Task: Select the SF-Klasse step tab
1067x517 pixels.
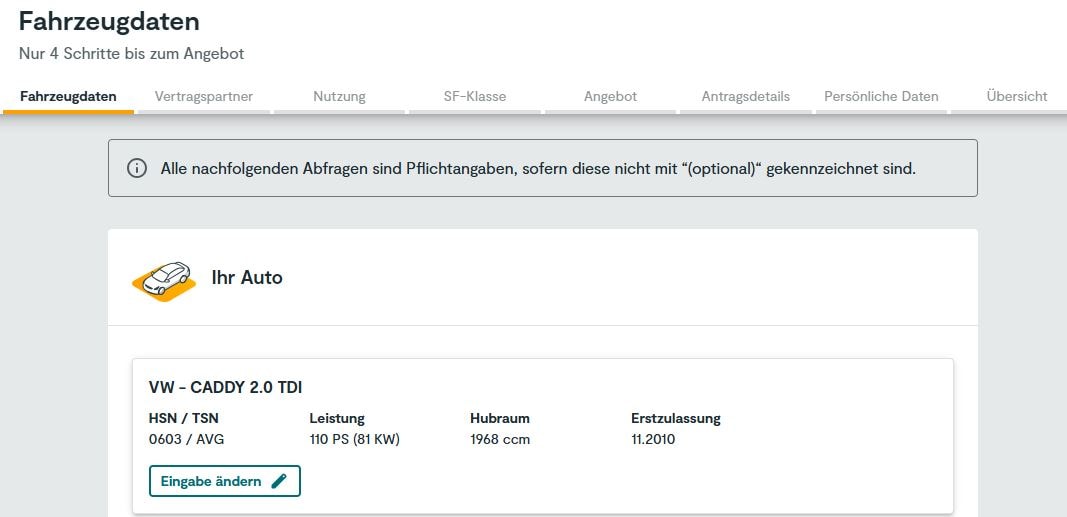Action: click(475, 97)
